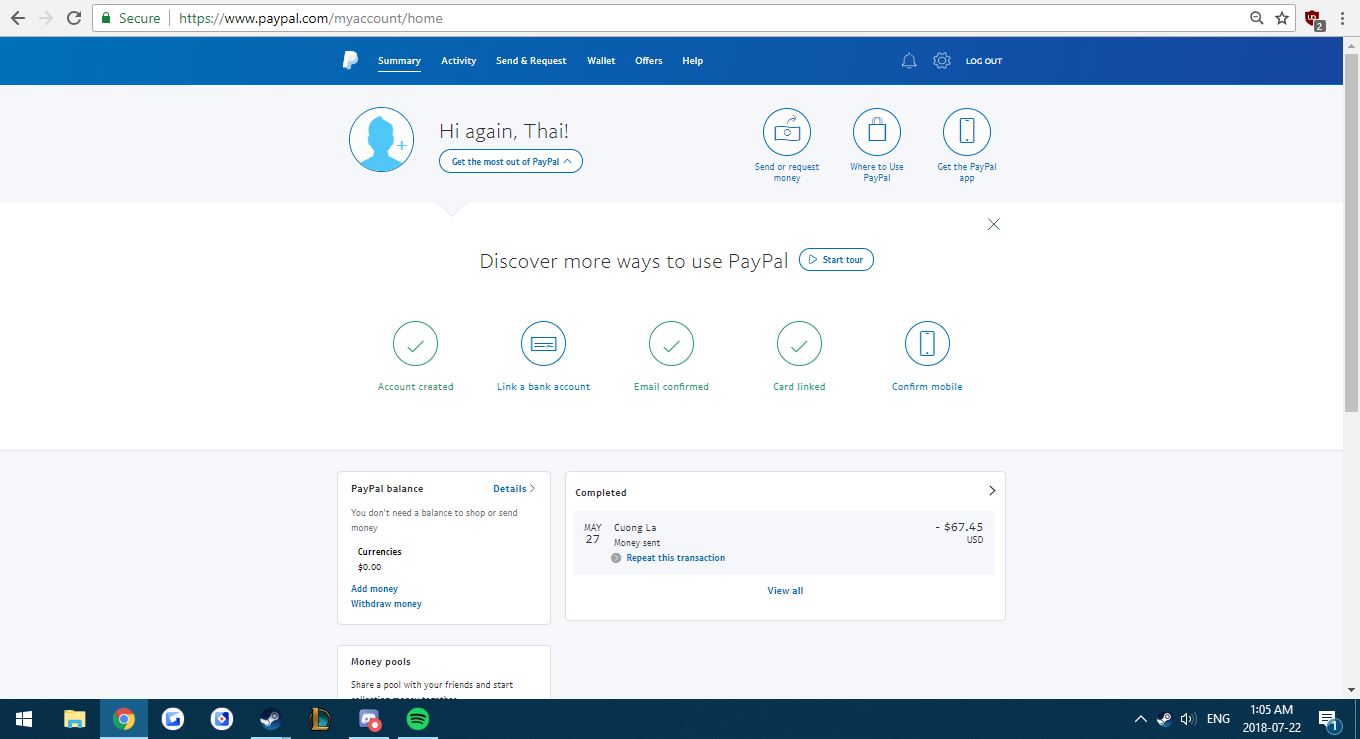Bookmark this page with the star icon
This screenshot has height=739, width=1360.
pyautogui.click(x=1282, y=18)
